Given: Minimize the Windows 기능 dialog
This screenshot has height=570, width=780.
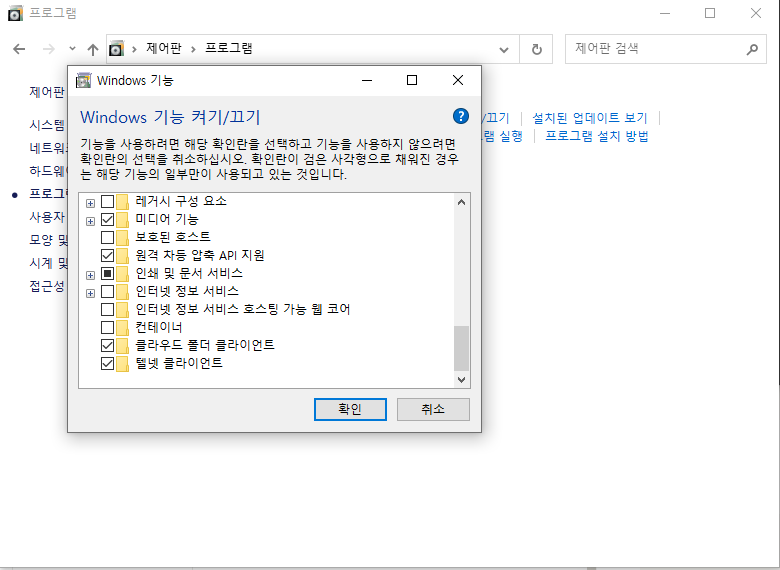Looking at the screenshot, I should [x=367, y=80].
